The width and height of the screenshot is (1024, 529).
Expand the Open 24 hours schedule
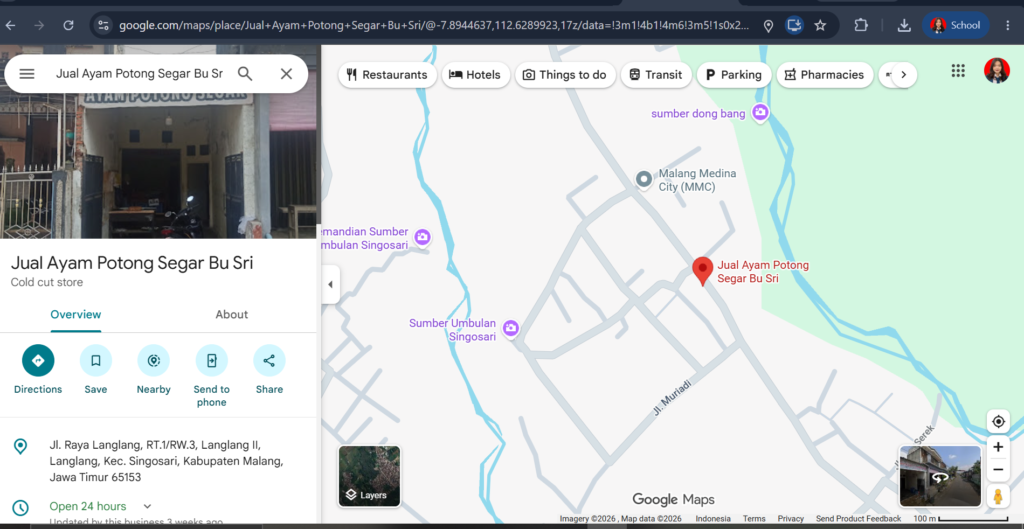coord(147,506)
